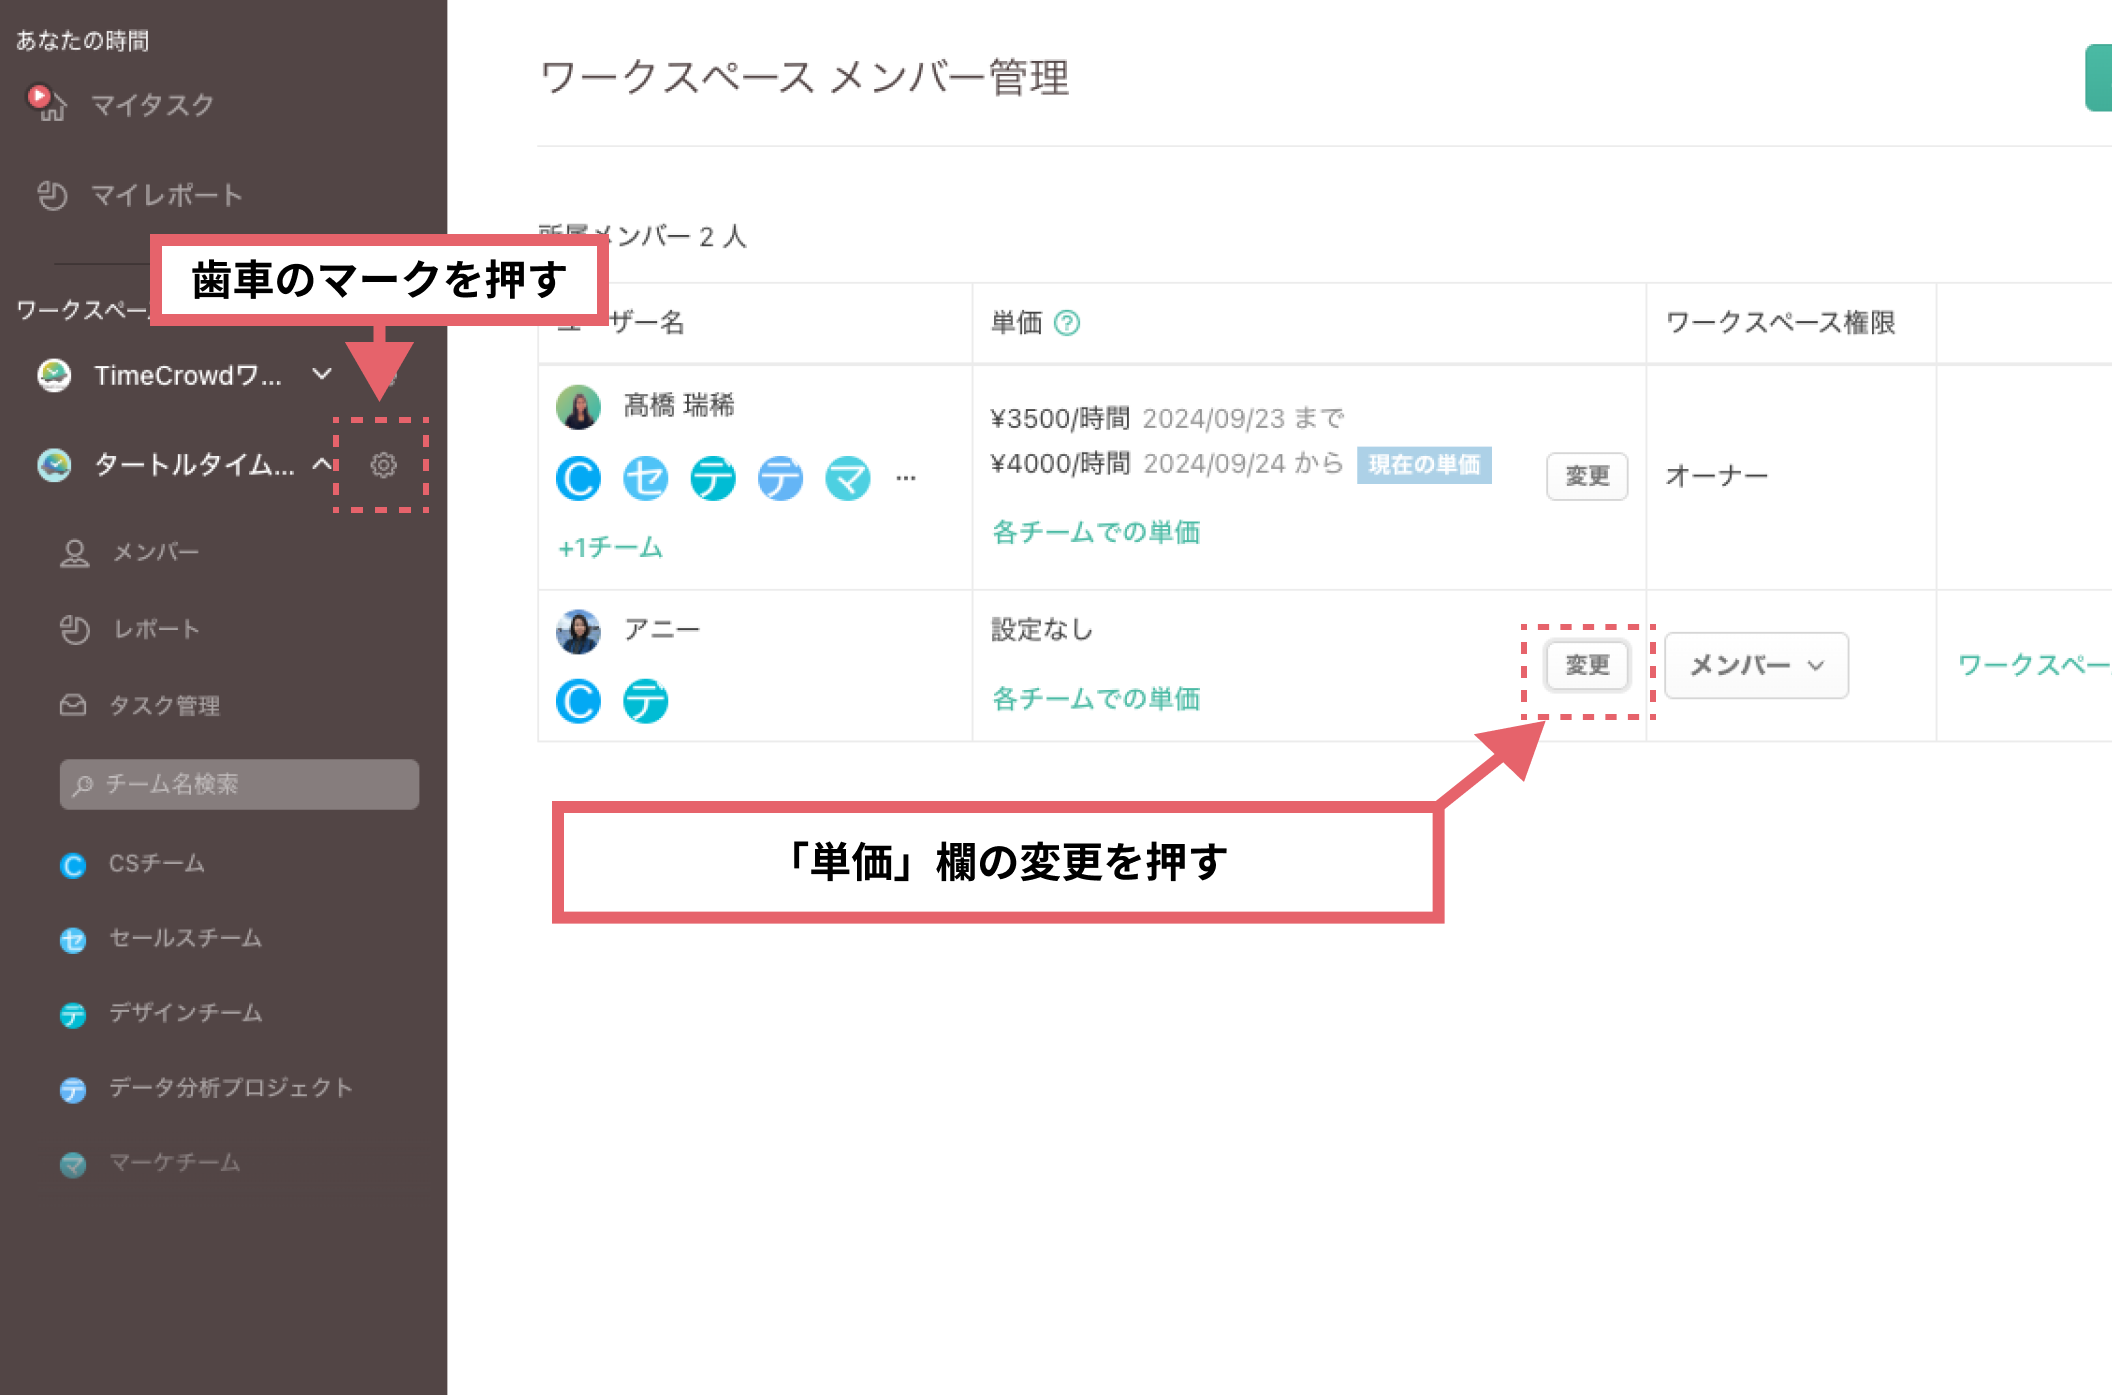Open 各チームでの単価 link for アニー
Image resolution: width=2112 pixels, height=1395 pixels.
1095,699
